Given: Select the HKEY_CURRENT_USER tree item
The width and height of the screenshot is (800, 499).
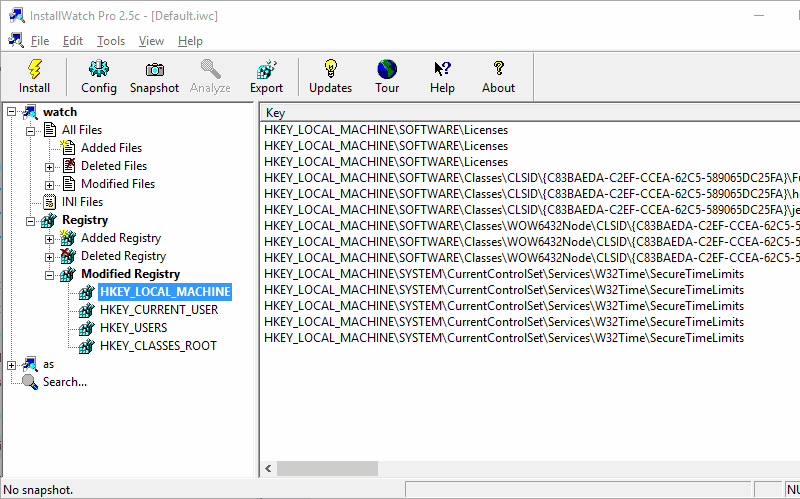Looking at the screenshot, I should [159, 310].
